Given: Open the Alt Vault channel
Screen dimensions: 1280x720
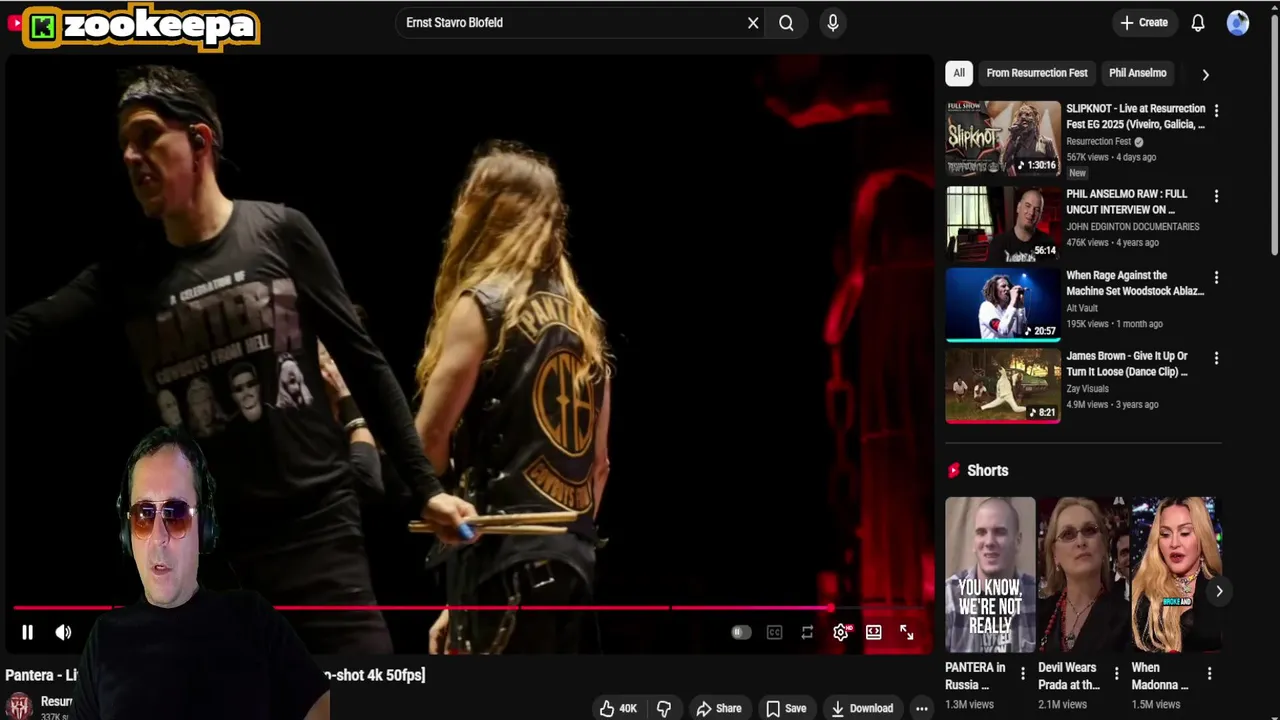Looking at the screenshot, I should [x=1082, y=309].
